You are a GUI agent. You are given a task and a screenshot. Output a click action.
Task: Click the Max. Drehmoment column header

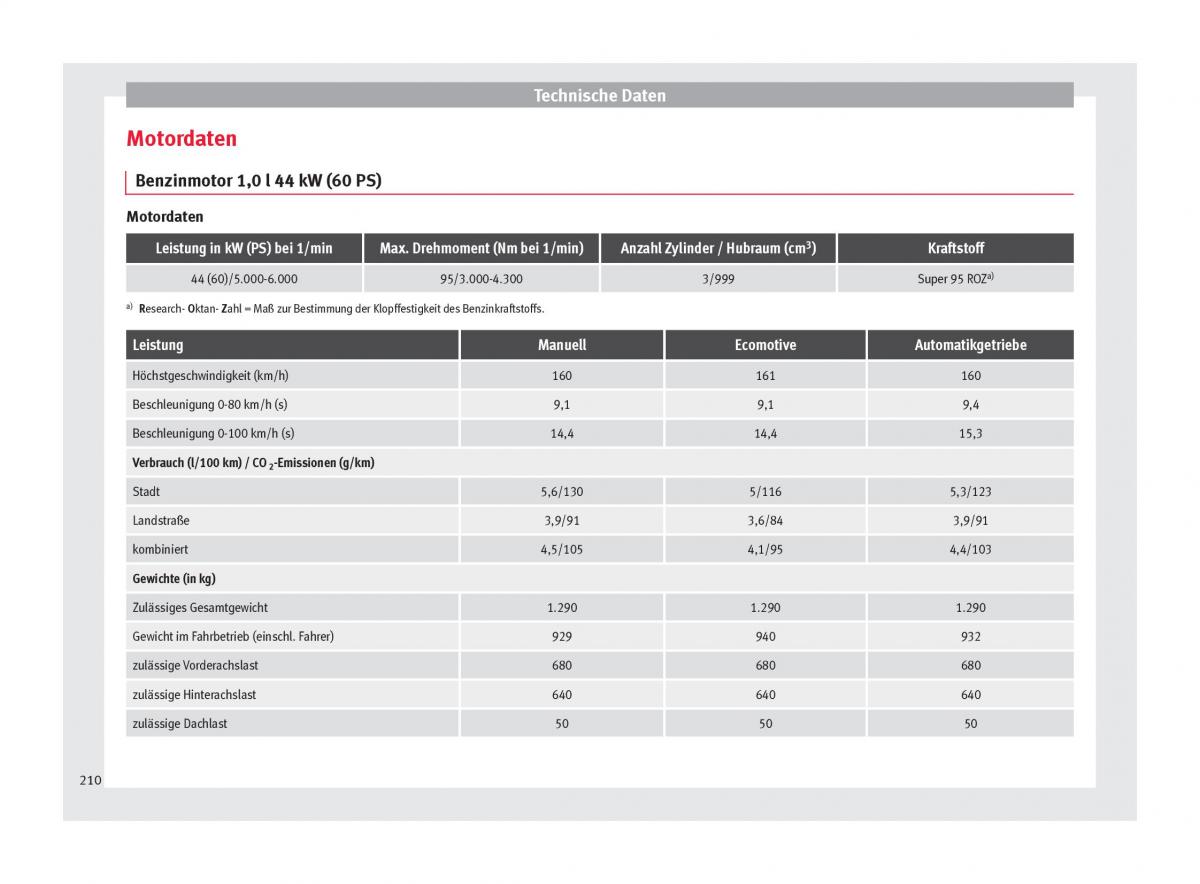tap(481, 248)
